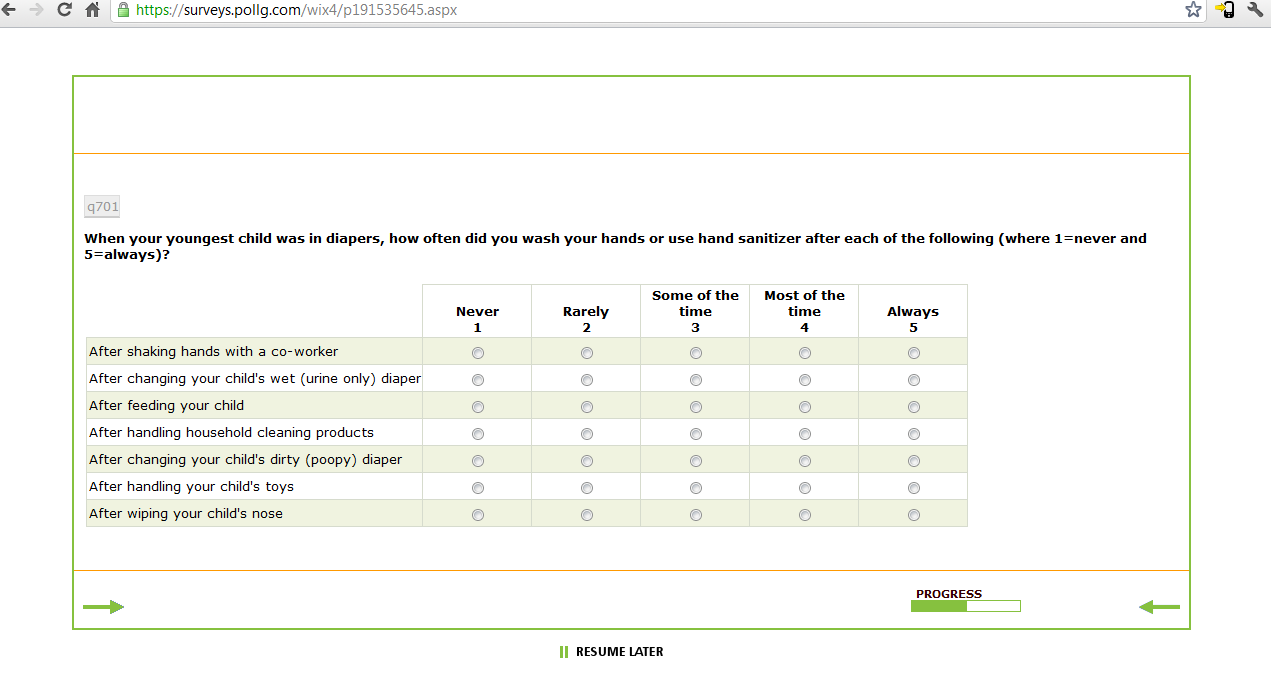Image resolution: width=1271 pixels, height=690 pixels.
Task: Select Most of the time for handling child's toys
Action: [804, 488]
